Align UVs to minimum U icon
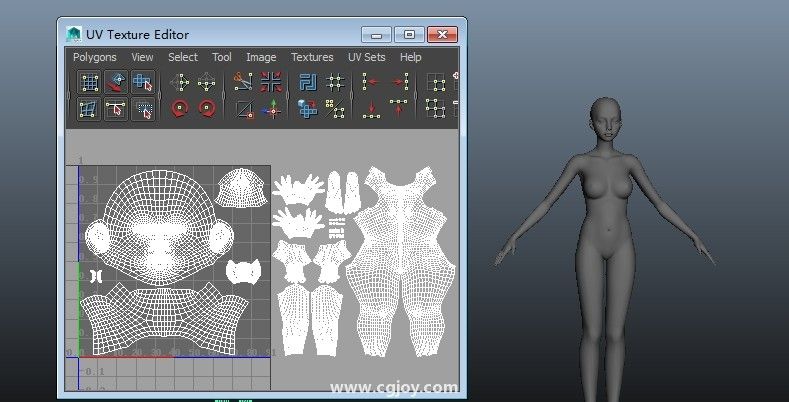This screenshot has width=789, height=402. tap(371, 82)
